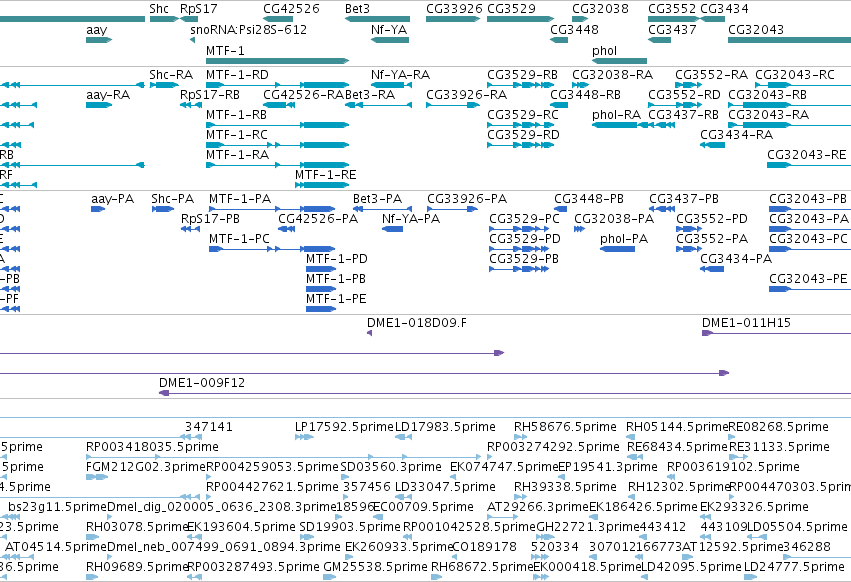Click EST label 347141
This screenshot has width=851, height=582.
point(209,427)
